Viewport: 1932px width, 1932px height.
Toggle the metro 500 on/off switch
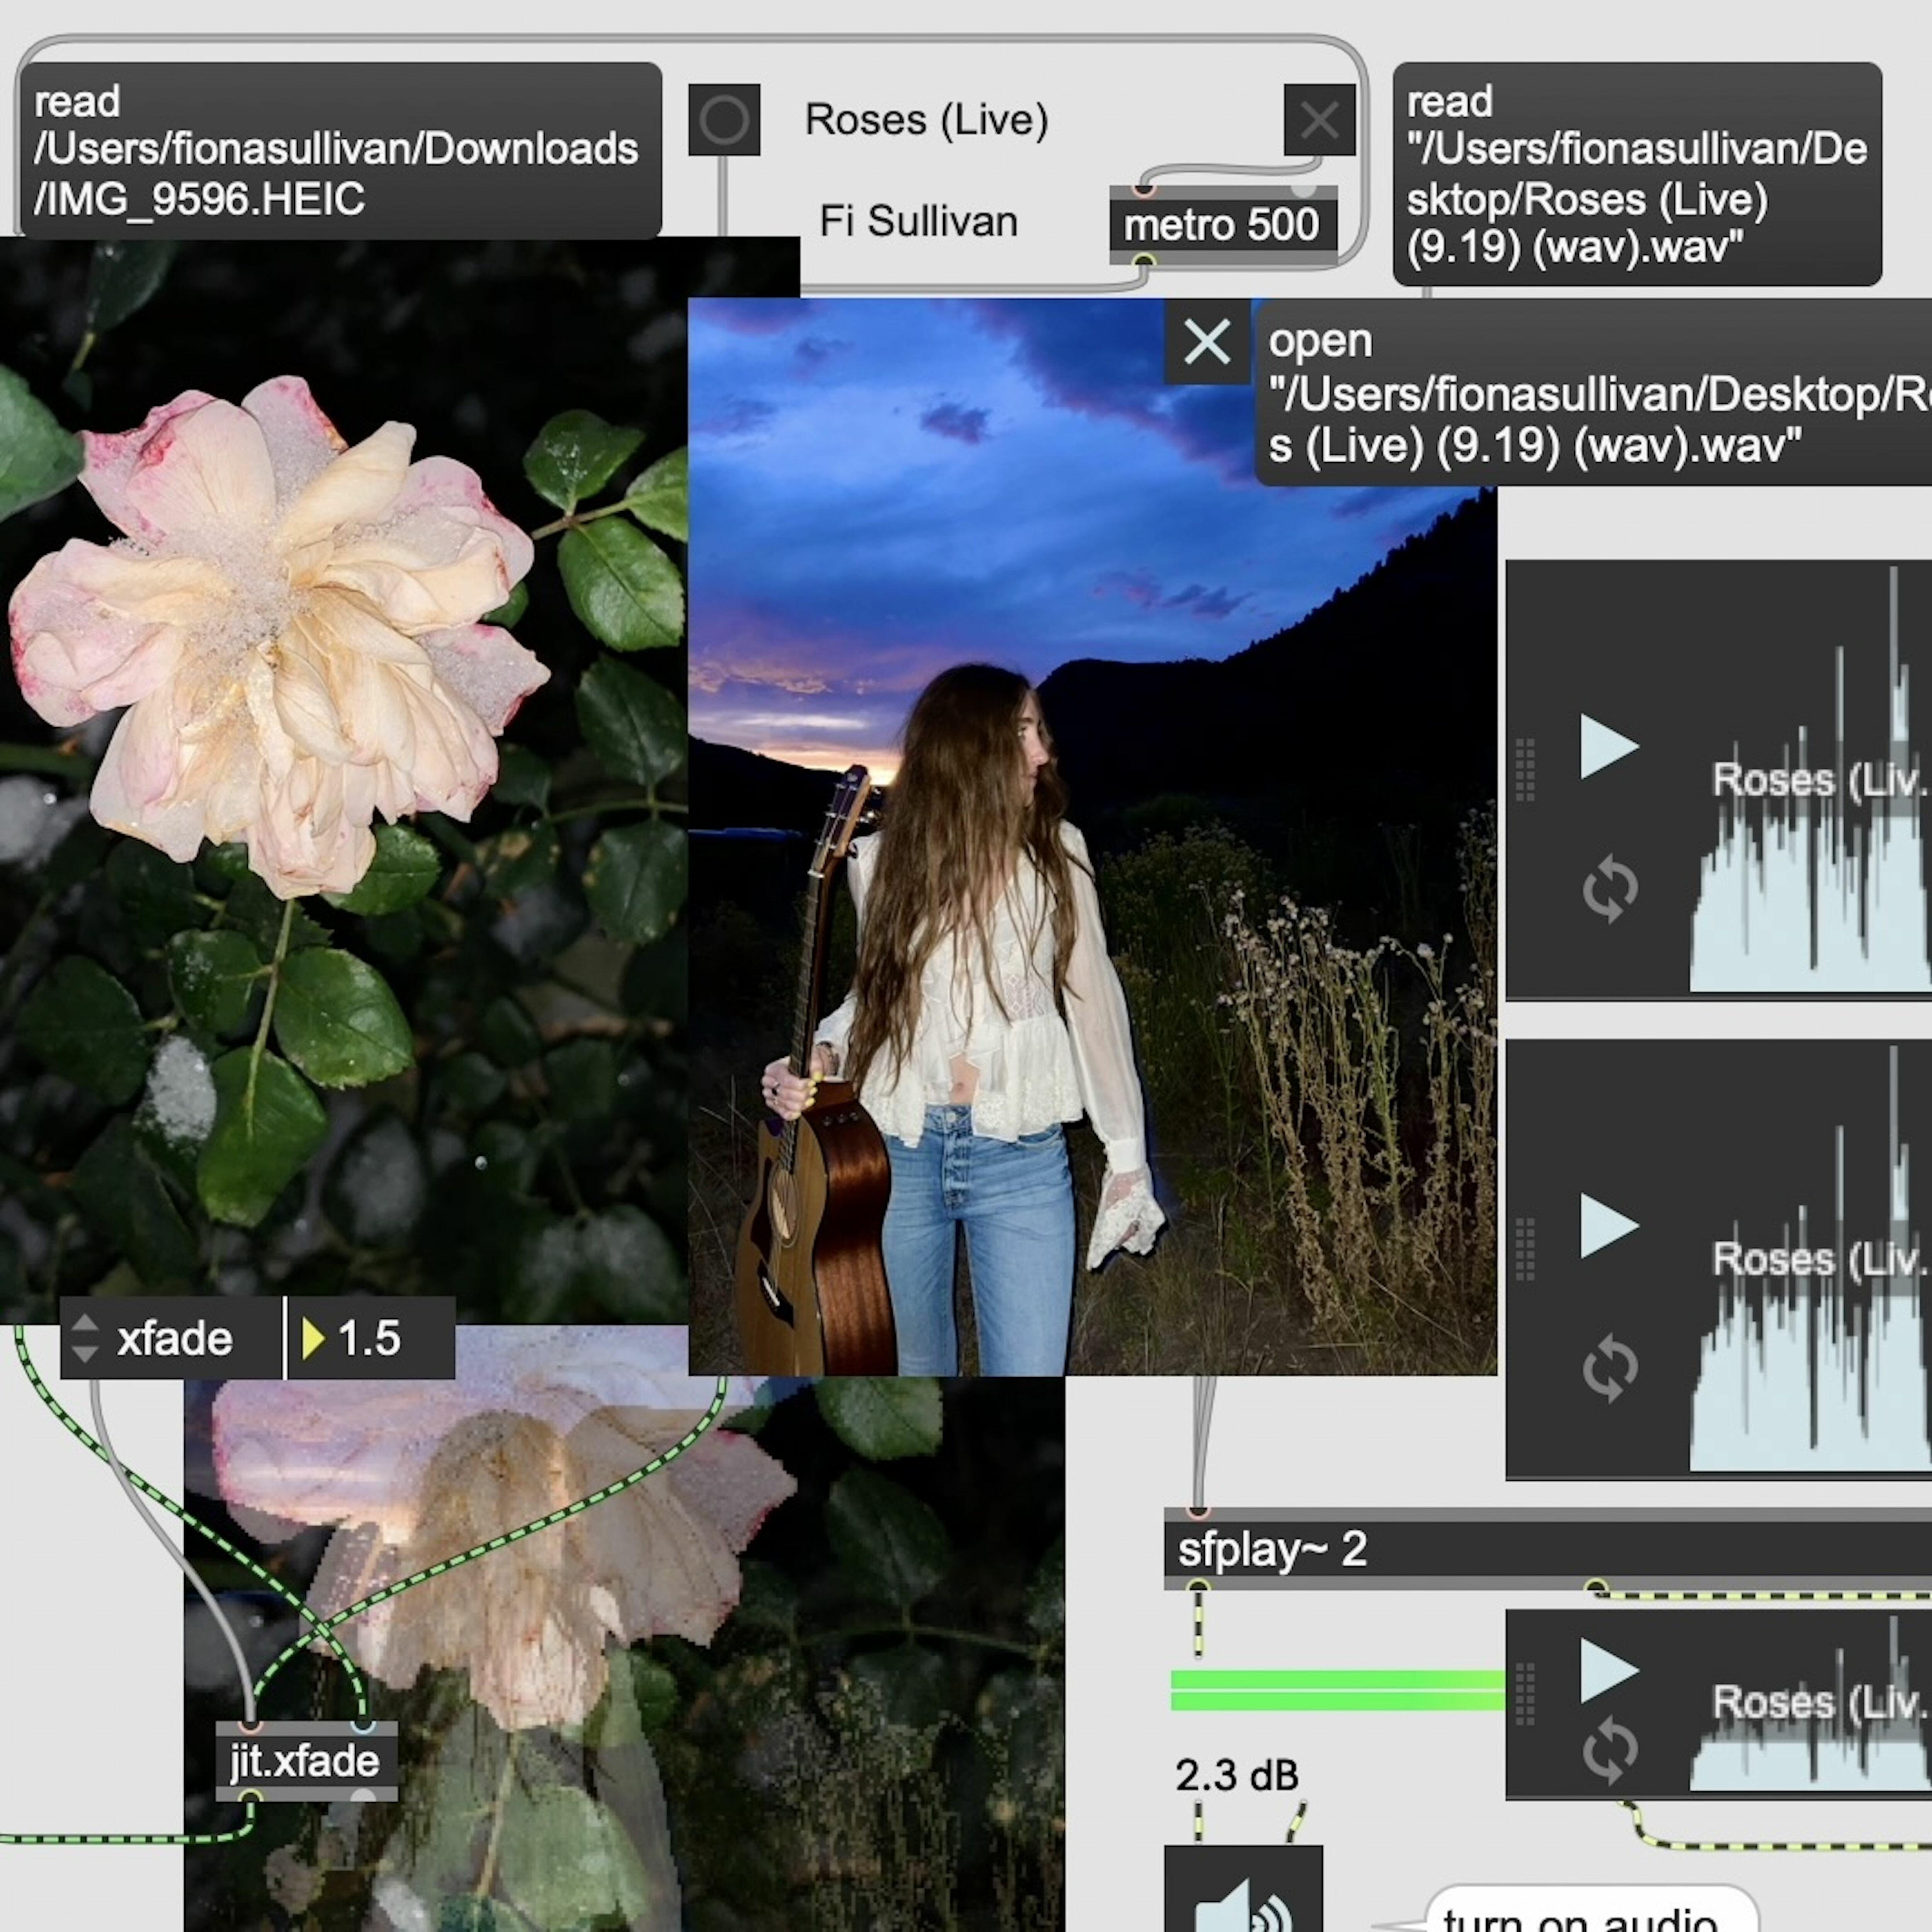pyautogui.click(x=1319, y=120)
